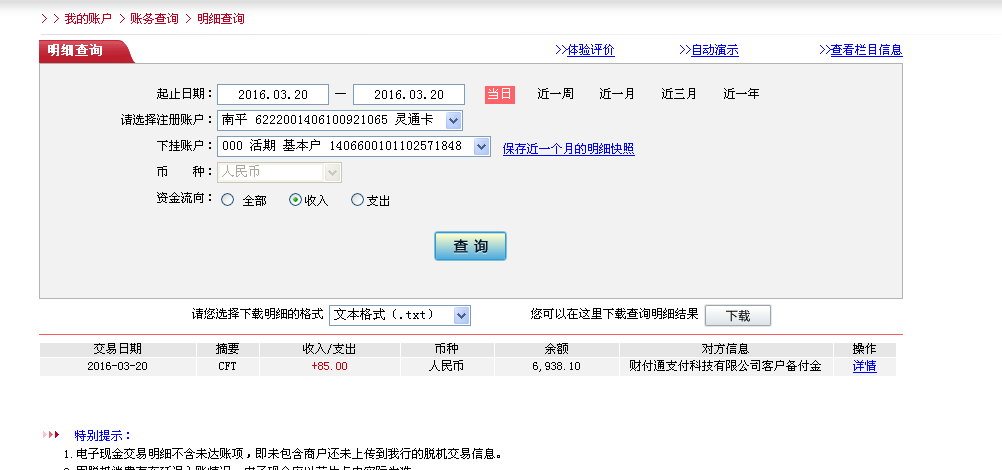Open the 自助演示 link
This screenshot has width=1002, height=470.
click(714, 50)
